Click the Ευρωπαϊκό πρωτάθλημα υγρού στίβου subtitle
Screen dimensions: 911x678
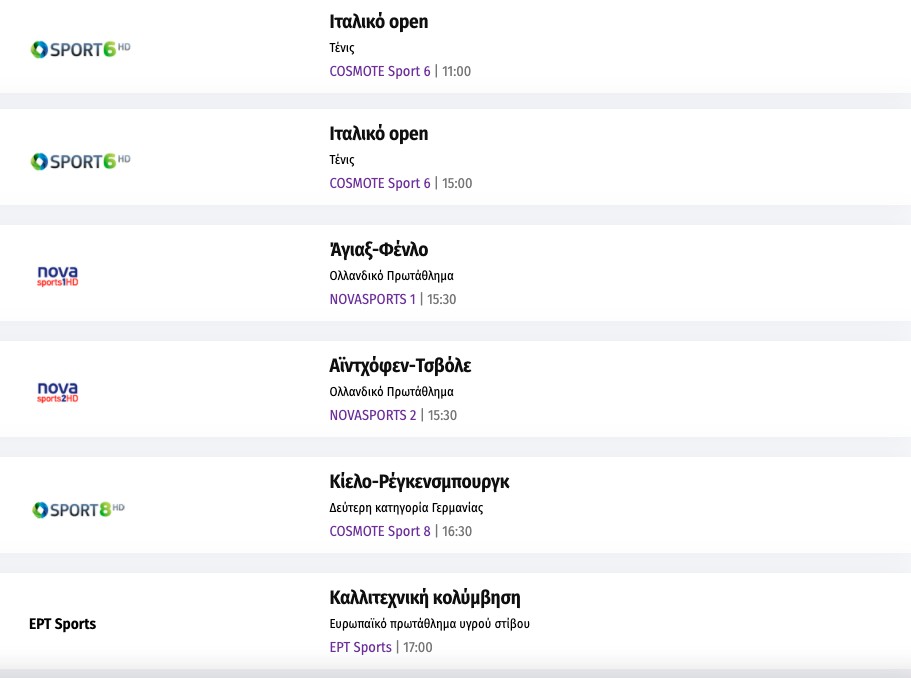[x=429, y=623]
